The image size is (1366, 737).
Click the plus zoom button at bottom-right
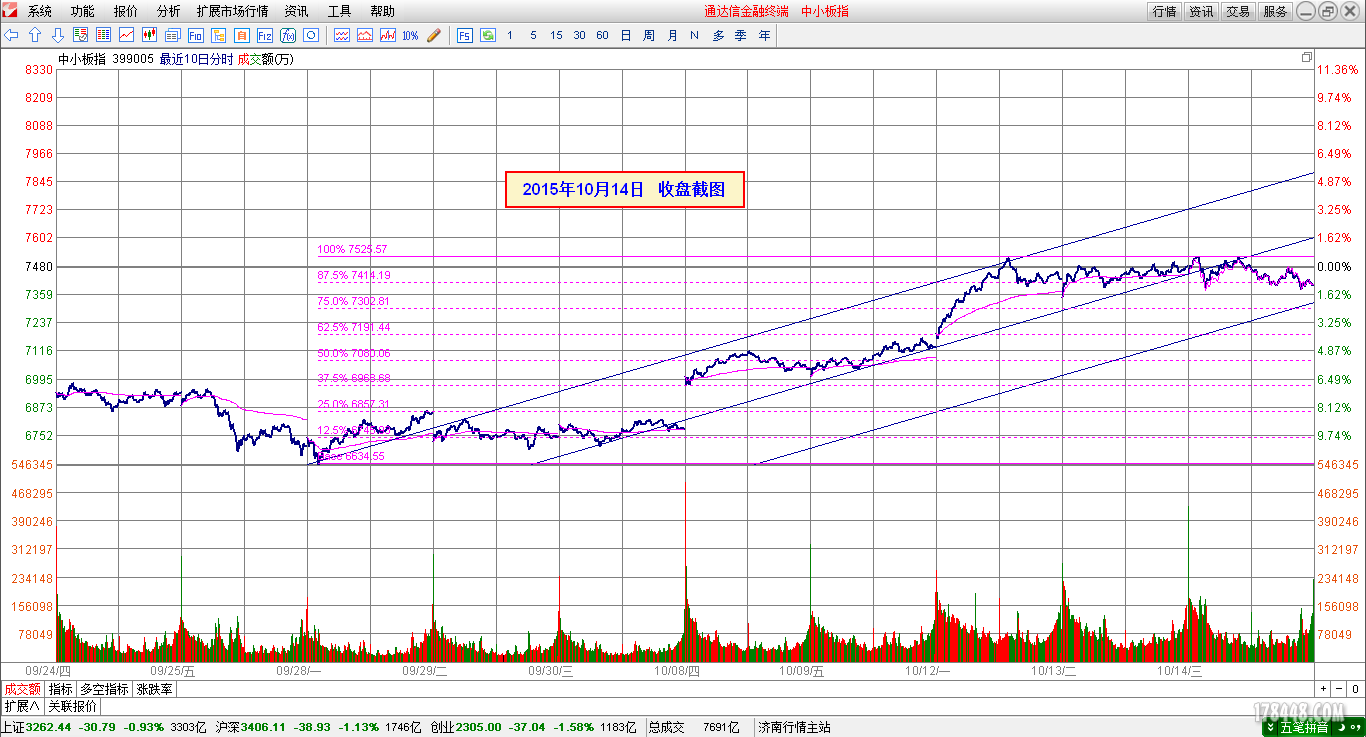1324,689
